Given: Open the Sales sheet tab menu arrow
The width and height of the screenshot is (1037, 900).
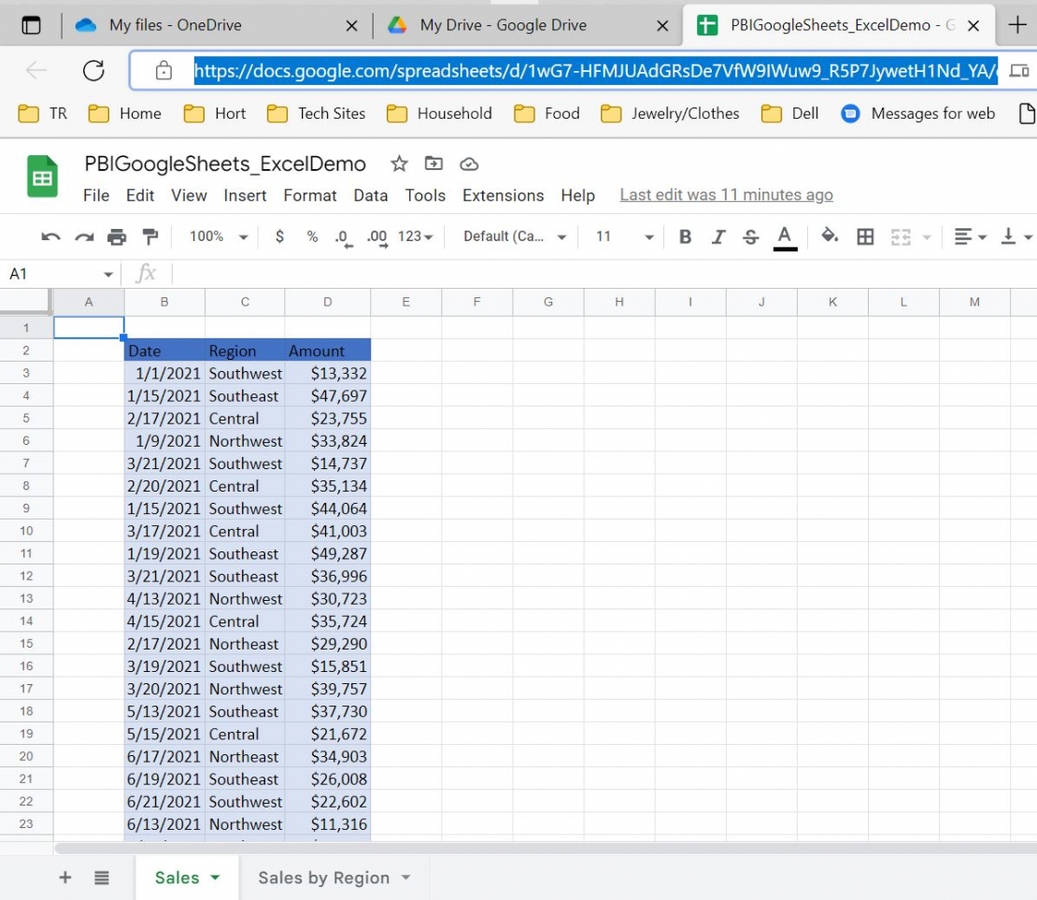Looking at the screenshot, I should tap(213, 877).
